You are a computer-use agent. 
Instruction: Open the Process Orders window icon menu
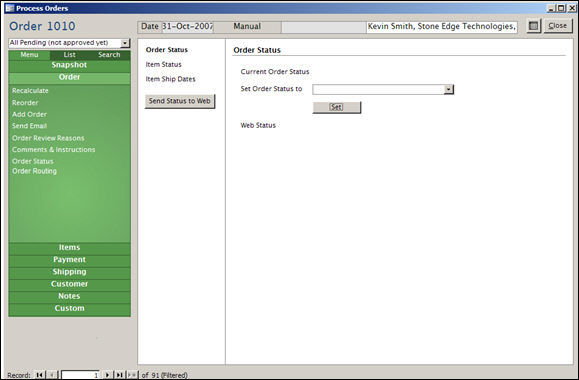10,8
